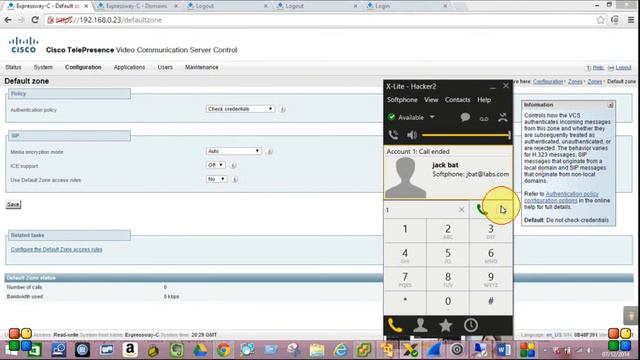Viewport: 640px width, 360px height.
Task: Open Configure the Default Zone access rules link
Action: (57, 249)
